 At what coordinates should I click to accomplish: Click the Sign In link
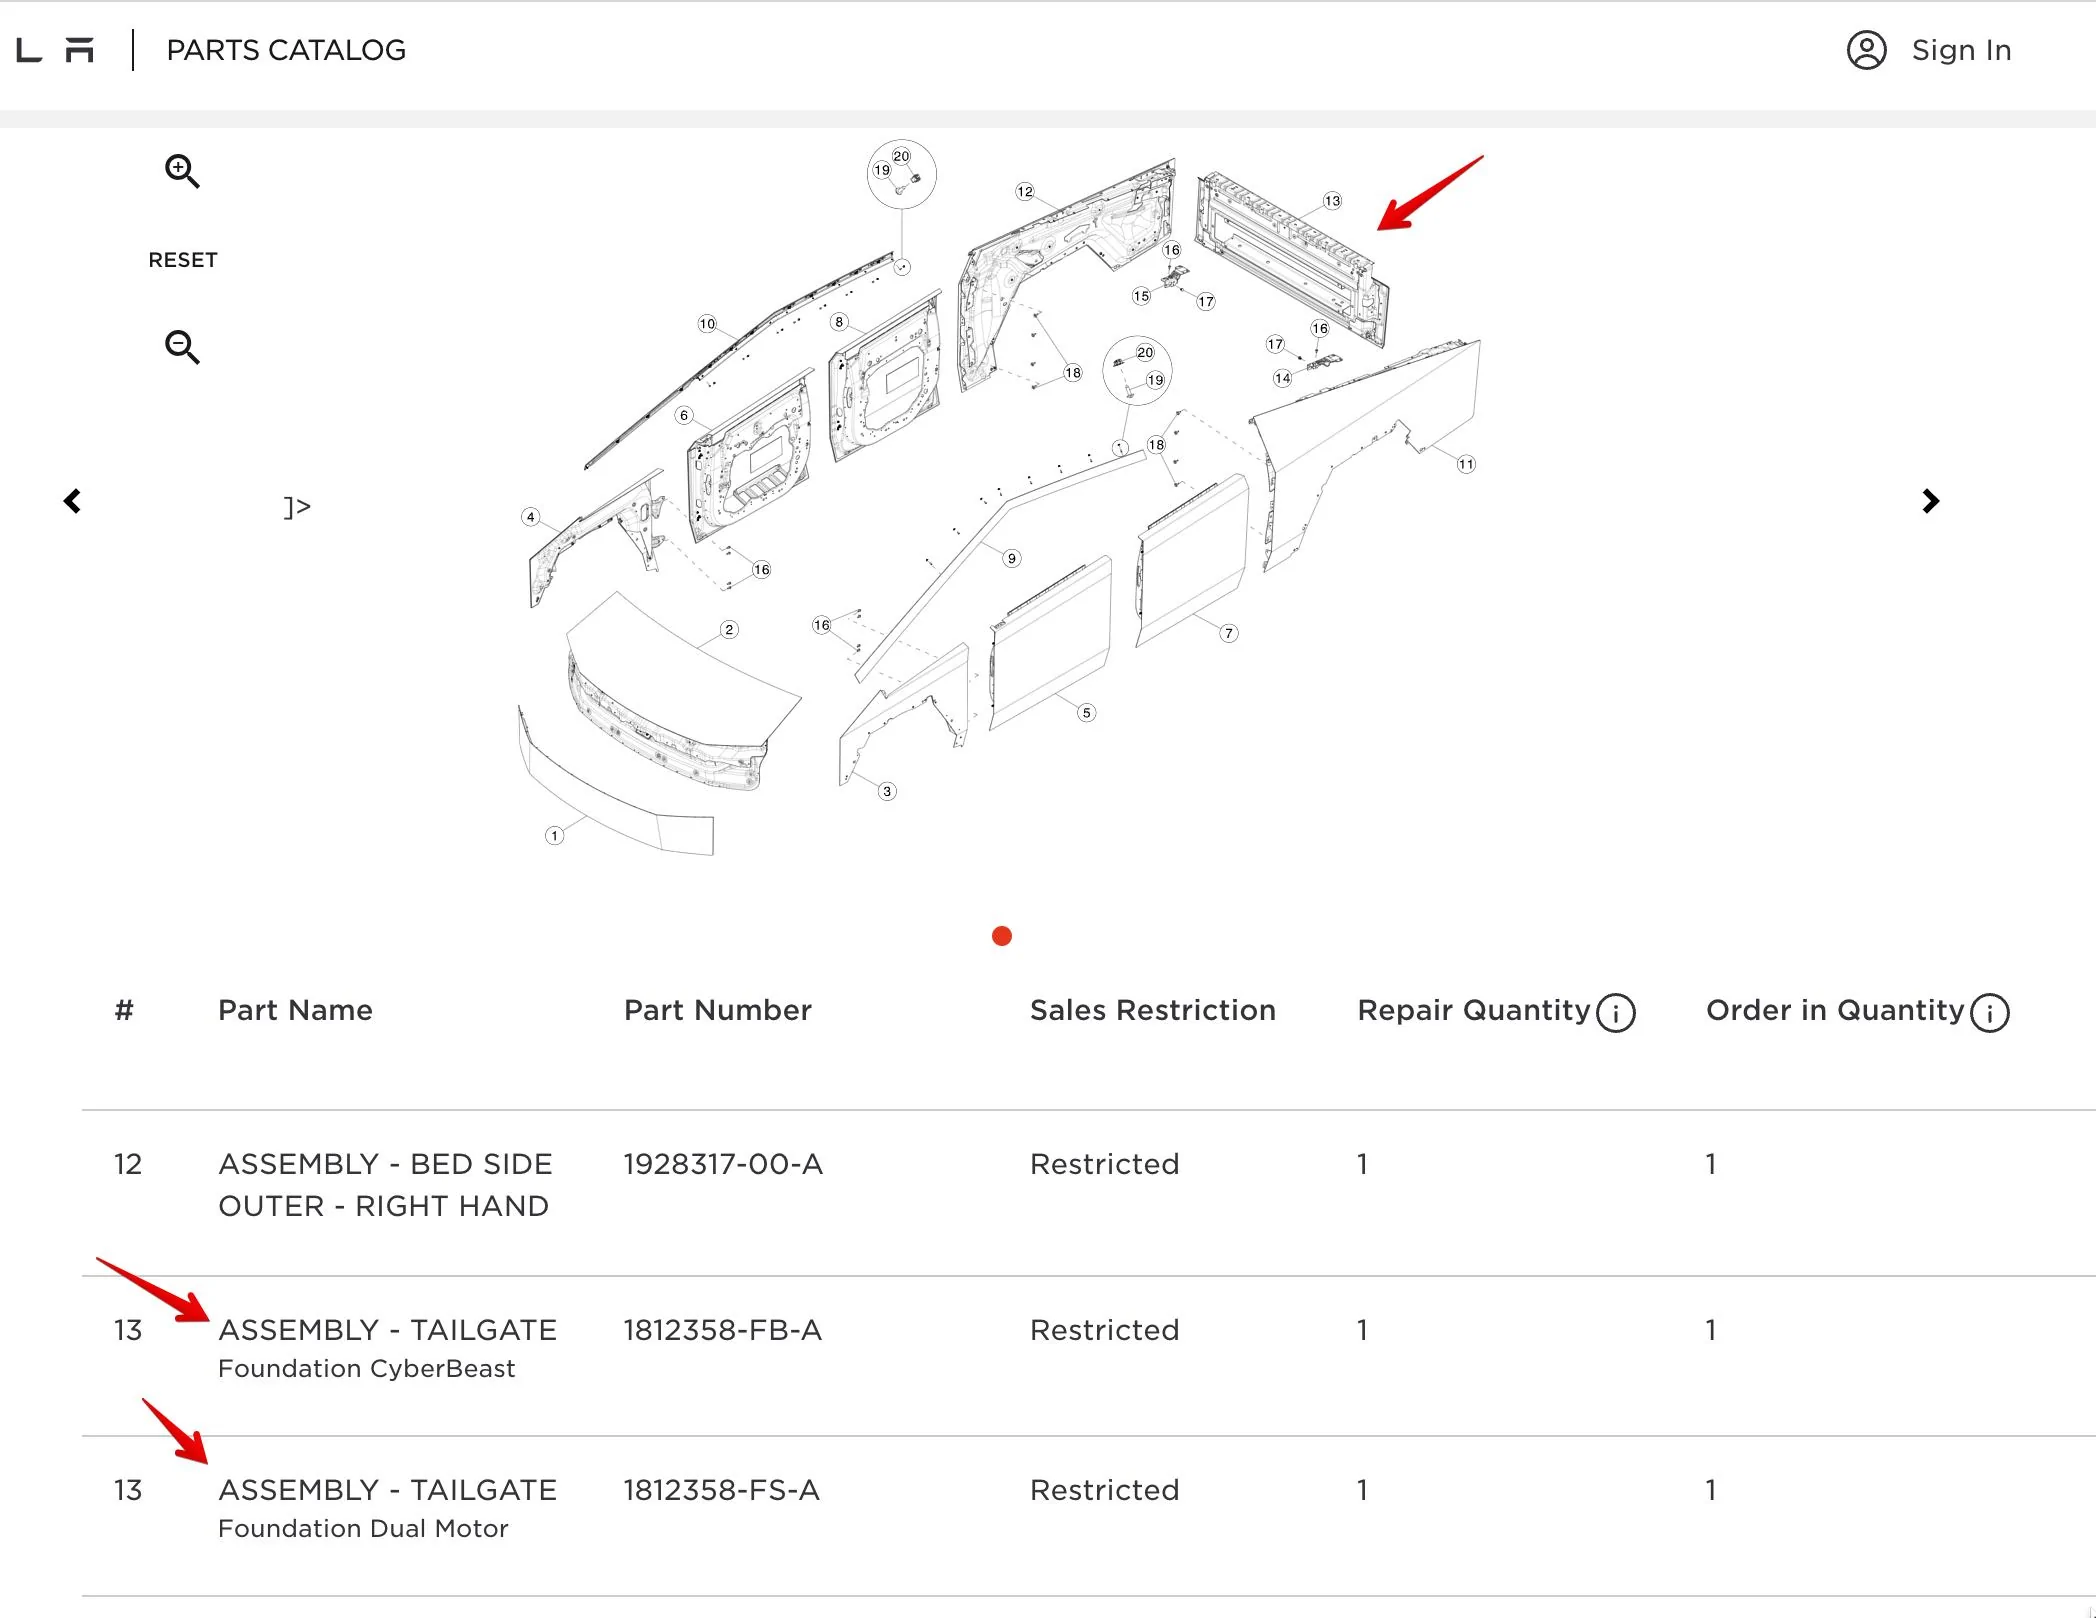click(x=1961, y=50)
